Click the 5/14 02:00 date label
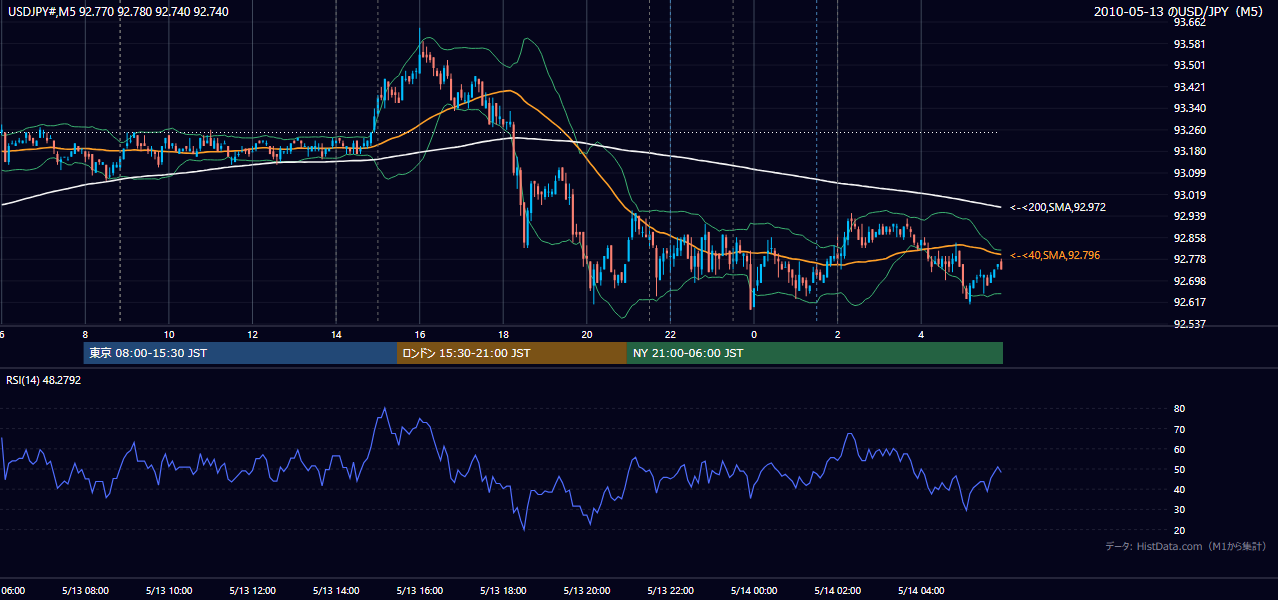This screenshot has height=600, width=1278. click(837, 590)
